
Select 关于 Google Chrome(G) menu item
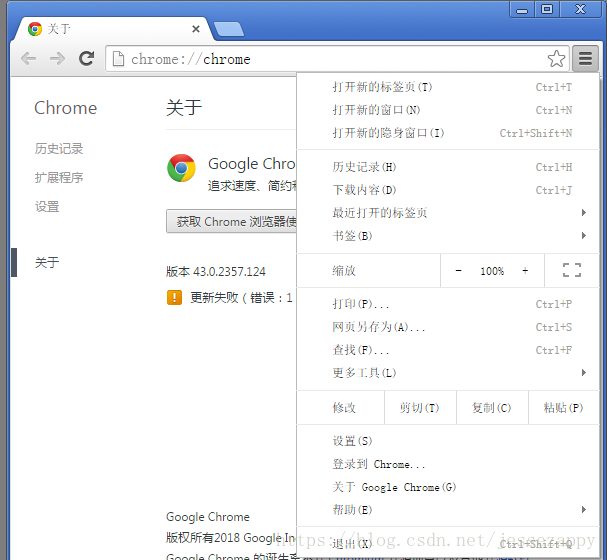point(448,487)
